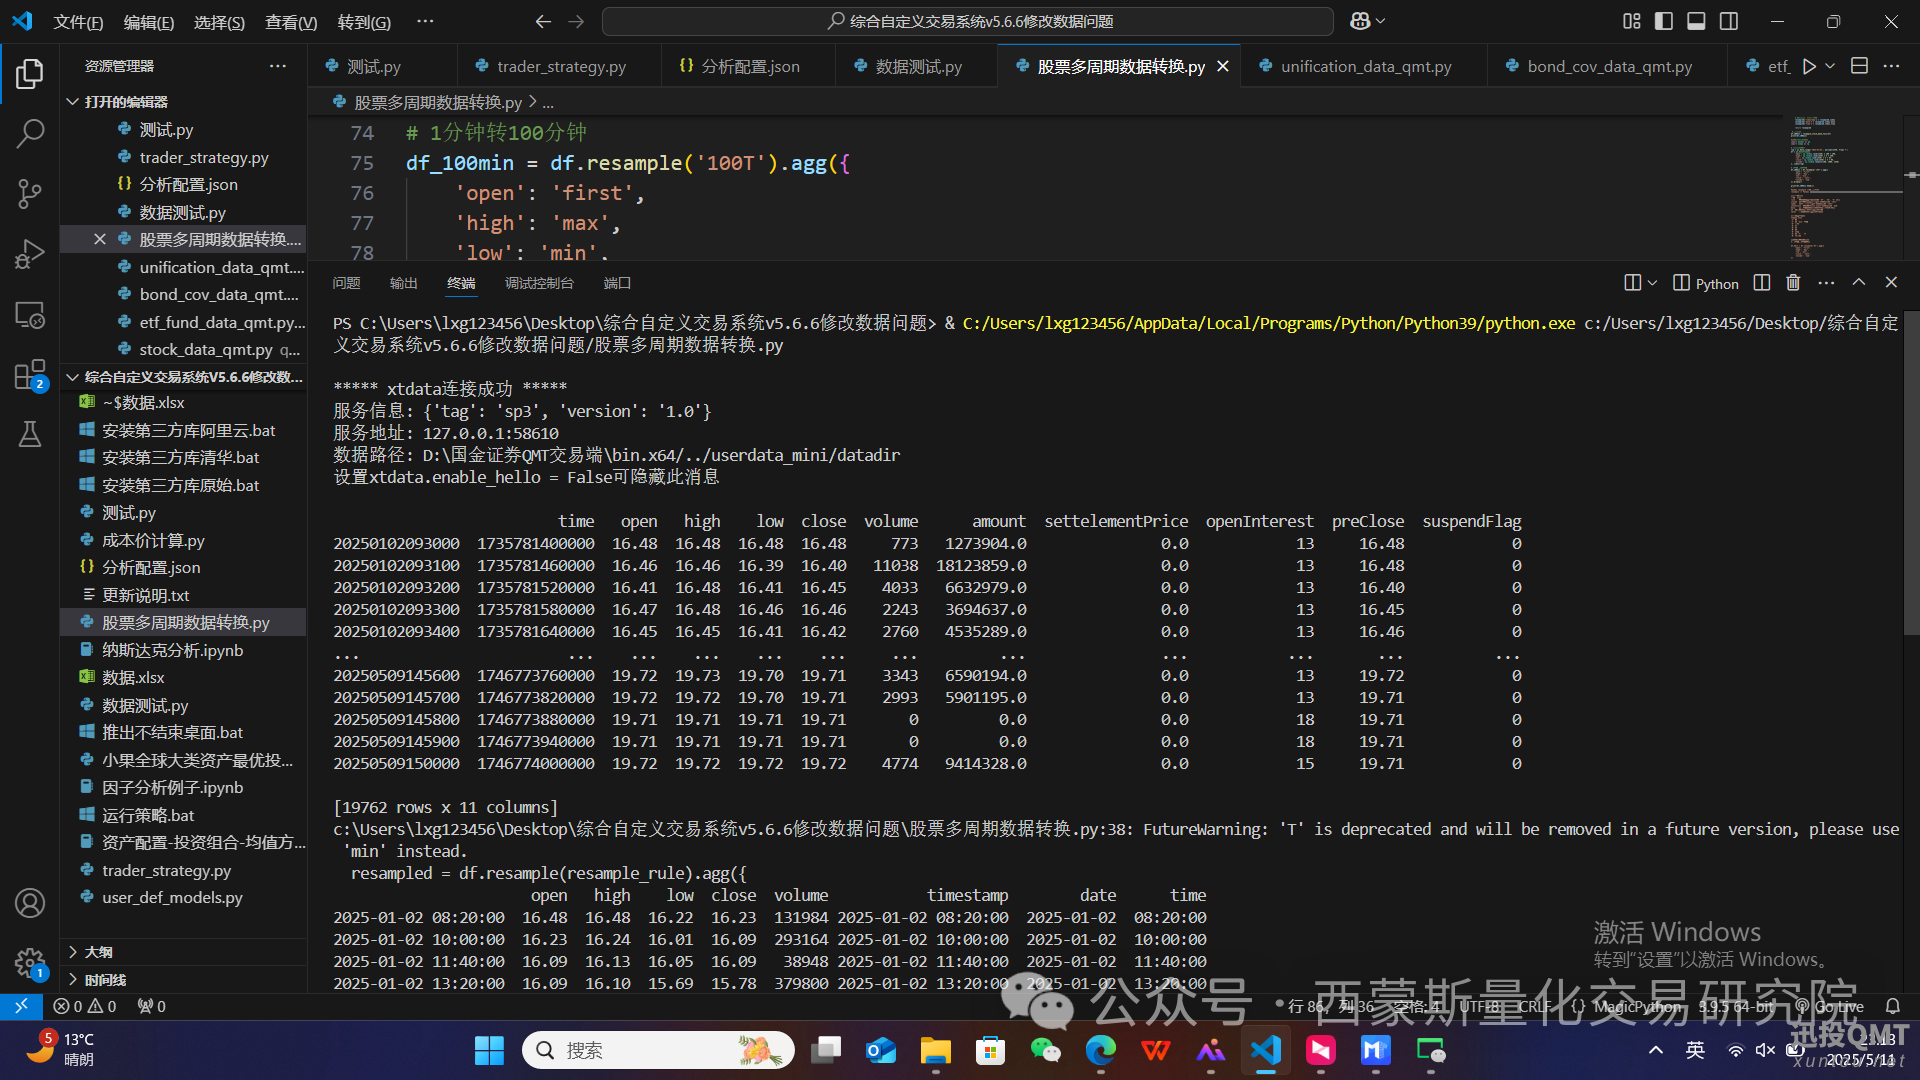
Task: Open 更新说明.txt in the file tree
Action: [146, 595]
